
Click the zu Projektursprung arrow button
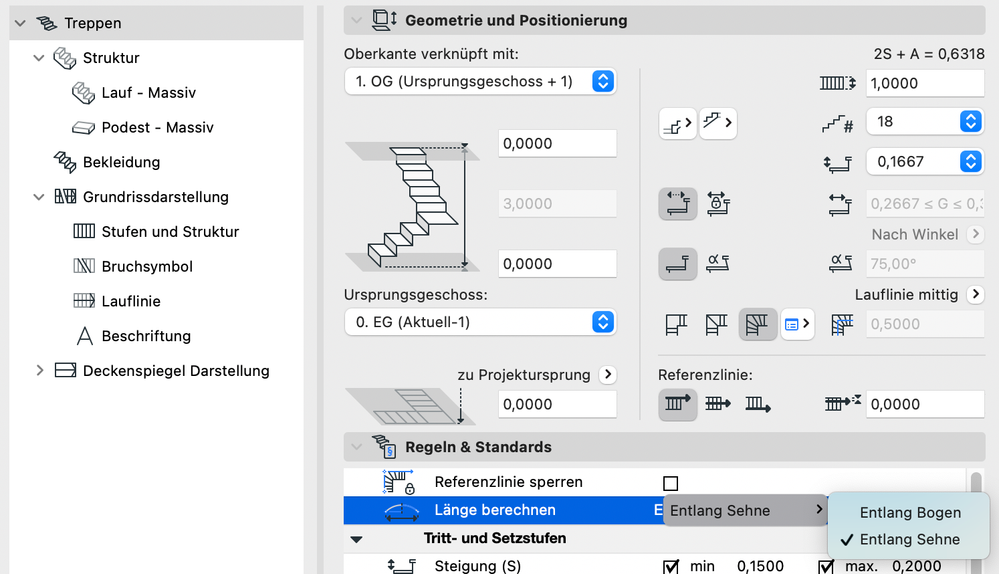(608, 375)
